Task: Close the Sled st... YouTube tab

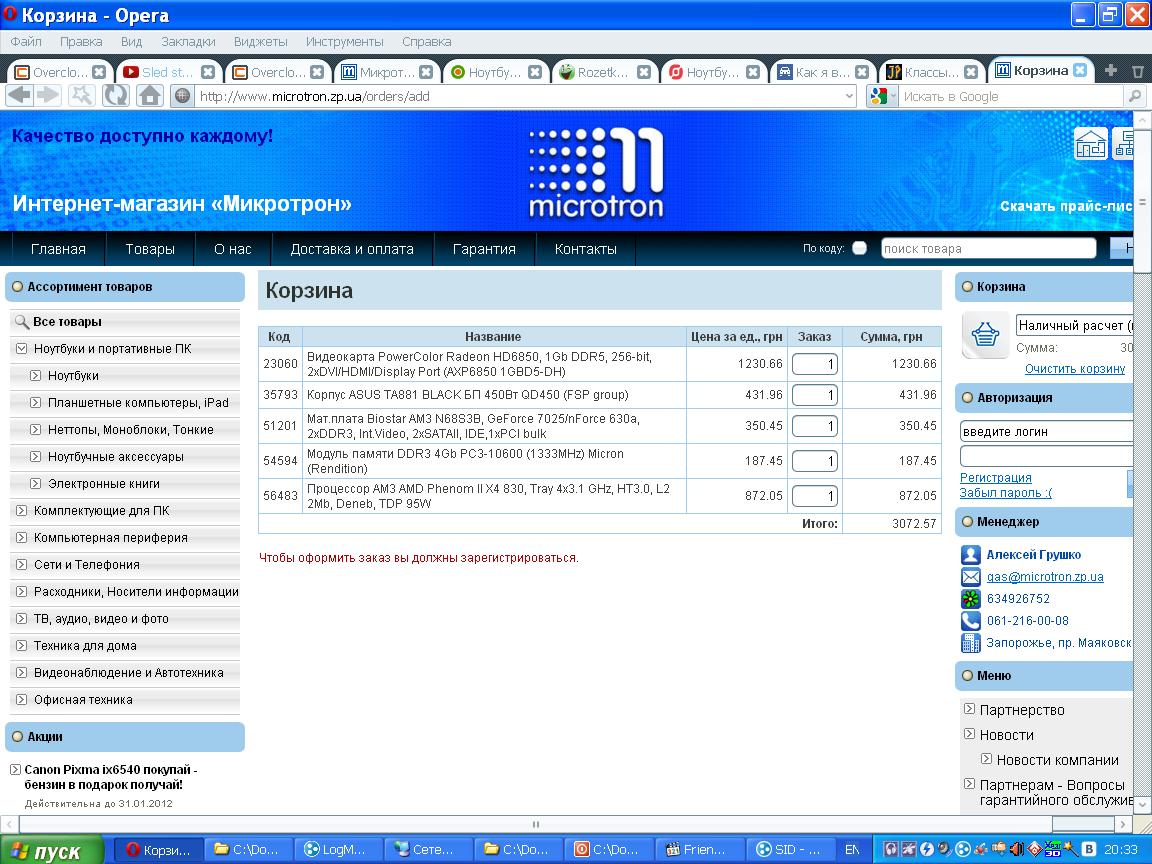Action: coord(208,72)
